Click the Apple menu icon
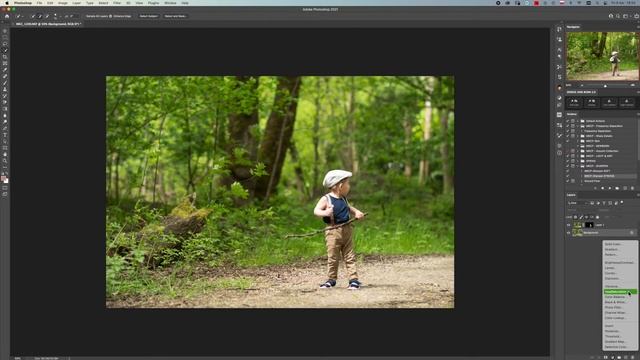The width and height of the screenshot is (640, 360). coord(7,3)
